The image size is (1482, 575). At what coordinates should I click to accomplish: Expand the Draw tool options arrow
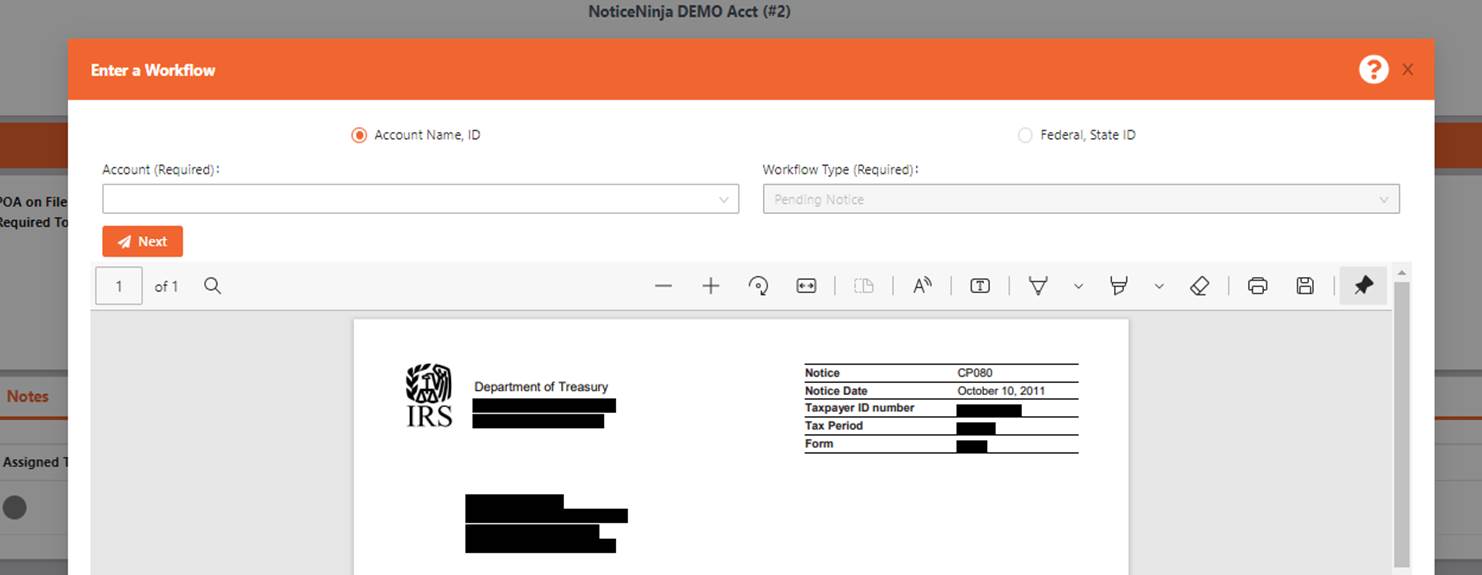[1078, 286]
